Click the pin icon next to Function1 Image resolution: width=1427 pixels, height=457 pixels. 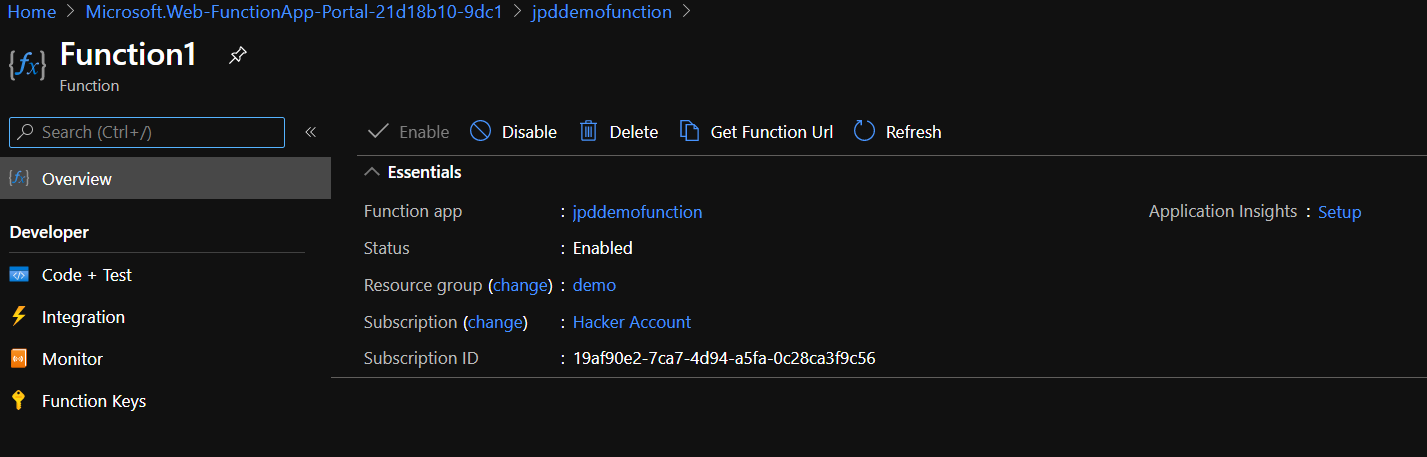pyautogui.click(x=237, y=55)
